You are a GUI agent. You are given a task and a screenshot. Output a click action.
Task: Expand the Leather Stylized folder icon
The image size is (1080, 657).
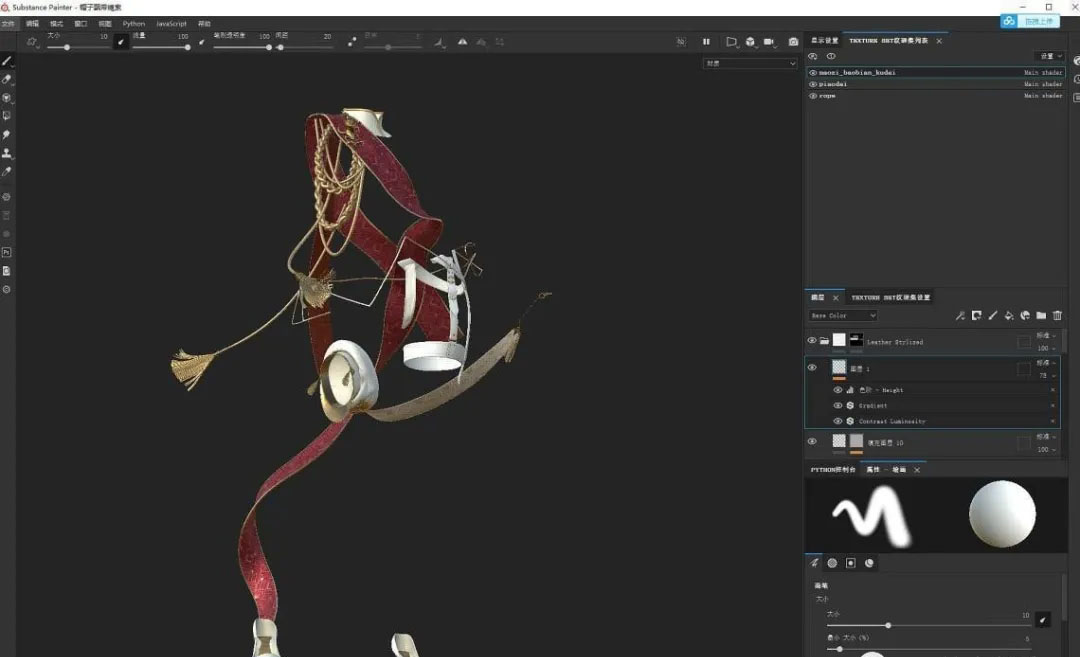(824, 341)
